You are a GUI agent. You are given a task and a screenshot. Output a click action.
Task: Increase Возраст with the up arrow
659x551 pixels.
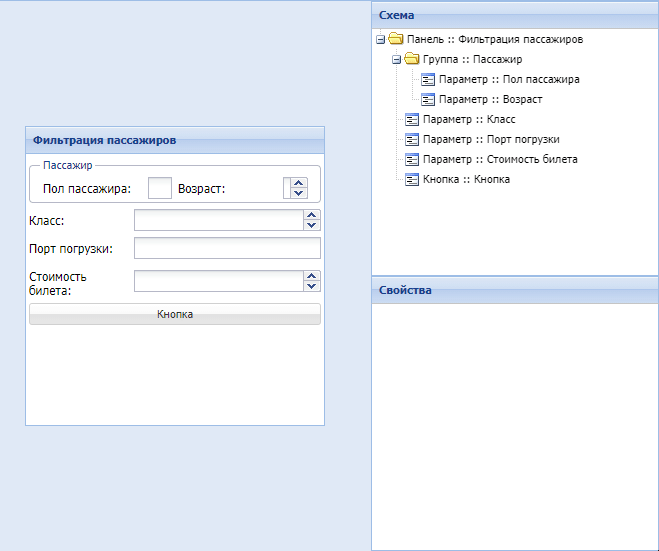299,183
